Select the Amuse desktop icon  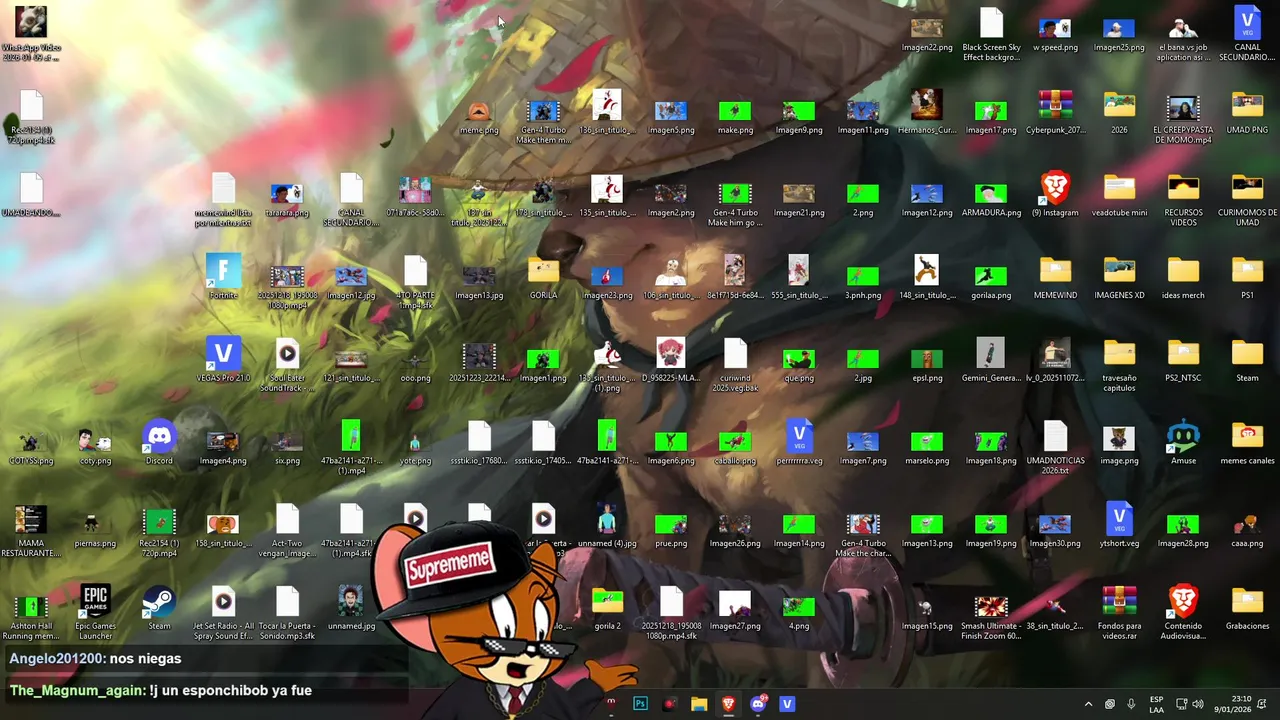[1183, 443]
